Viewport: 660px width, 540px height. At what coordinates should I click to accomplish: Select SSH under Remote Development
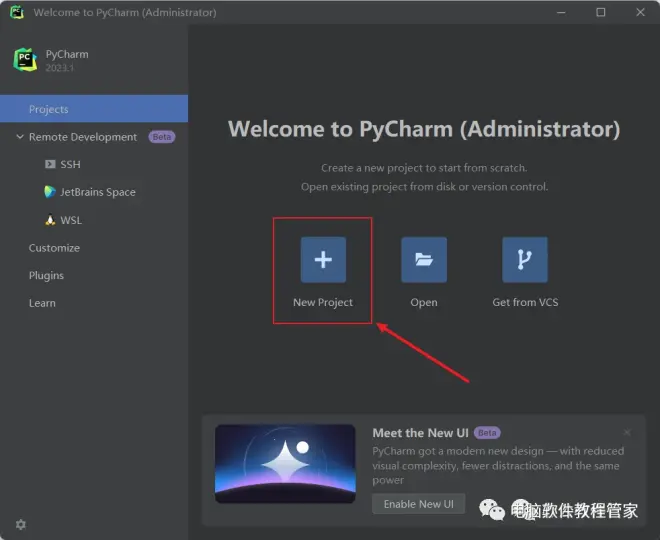70,164
